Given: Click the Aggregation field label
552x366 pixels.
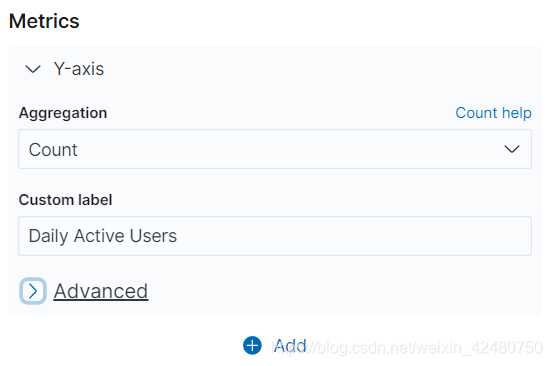Looking at the screenshot, I should 63,113.
